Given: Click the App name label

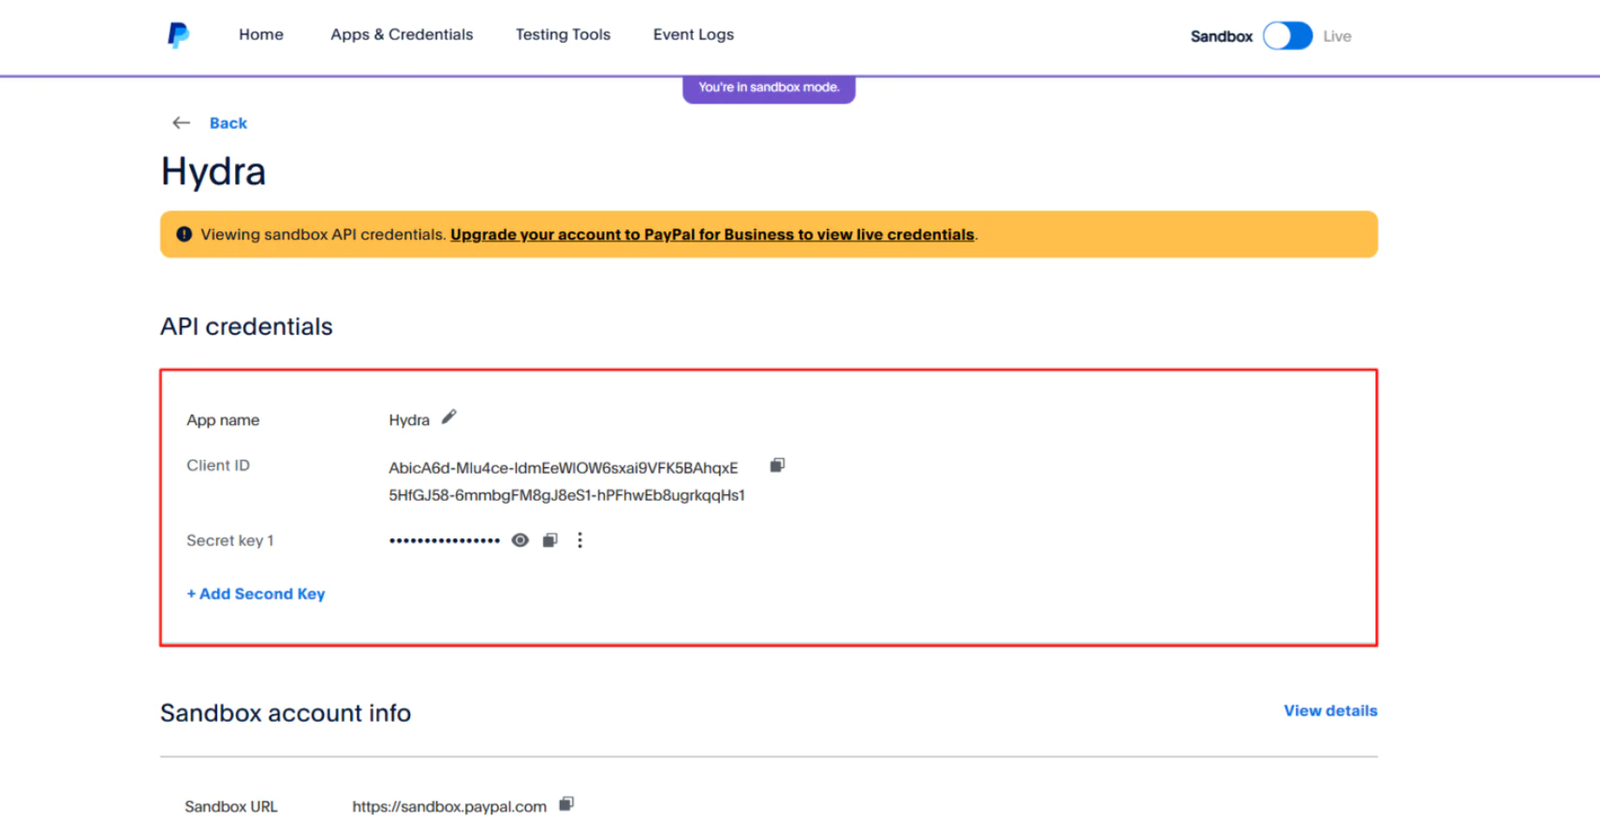Looking at the screenshot, I should 223,420.
